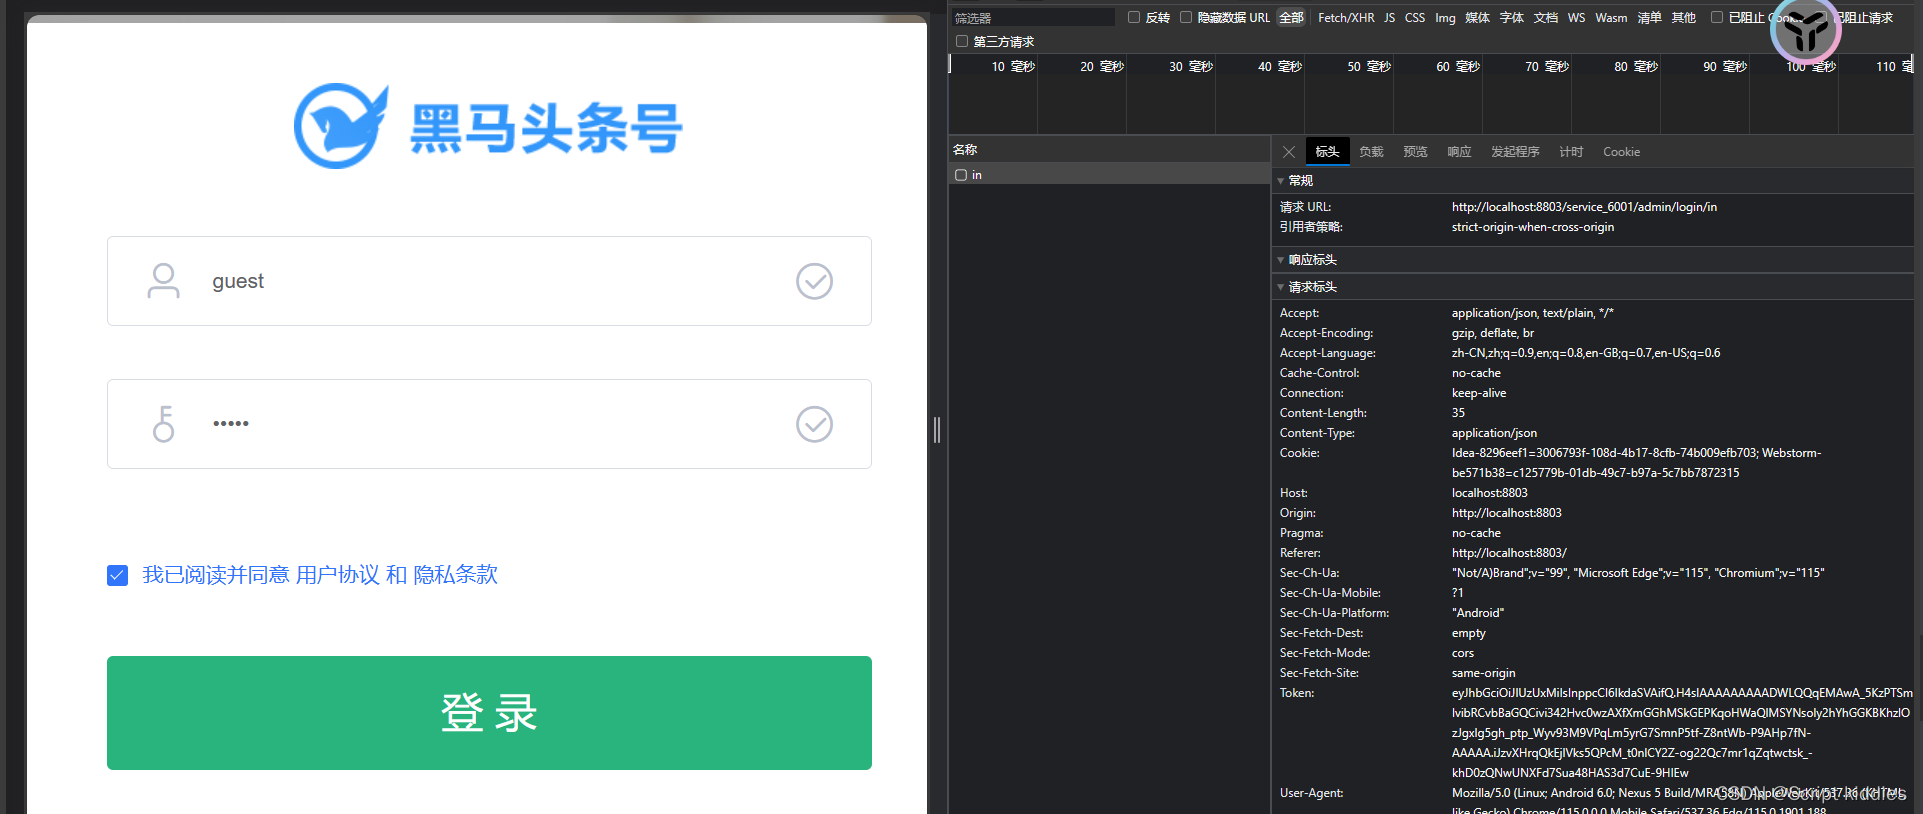This screenshot has height=814, width=1923.
Task: Open the 隐私条款 privacy terms link
Action: tap(456, 575)
